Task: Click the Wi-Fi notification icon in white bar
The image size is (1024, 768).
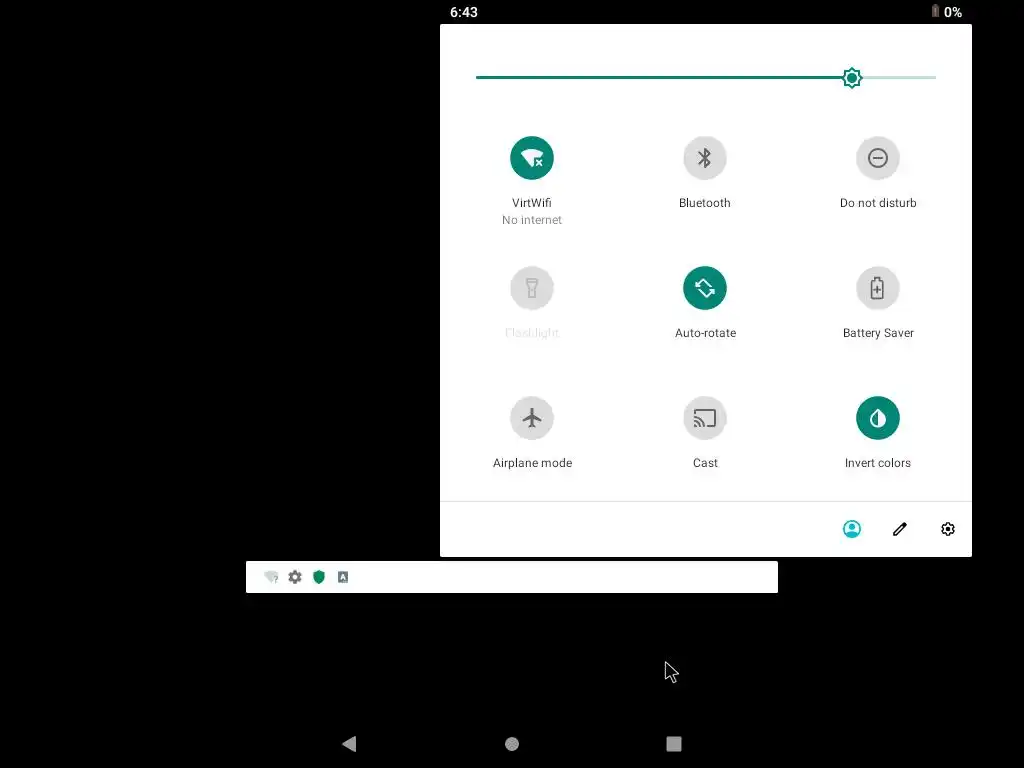Action: coord(271,577)
